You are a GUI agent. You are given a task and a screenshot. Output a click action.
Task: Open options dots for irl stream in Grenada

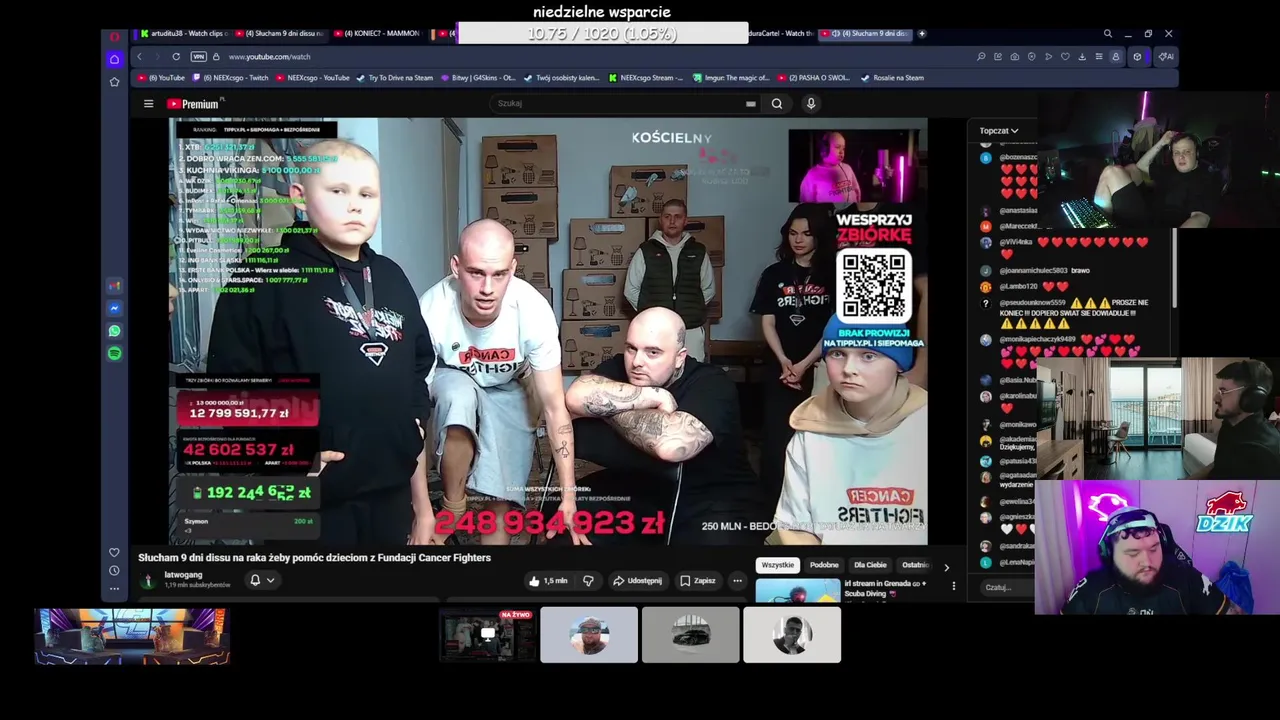[953, 586]
